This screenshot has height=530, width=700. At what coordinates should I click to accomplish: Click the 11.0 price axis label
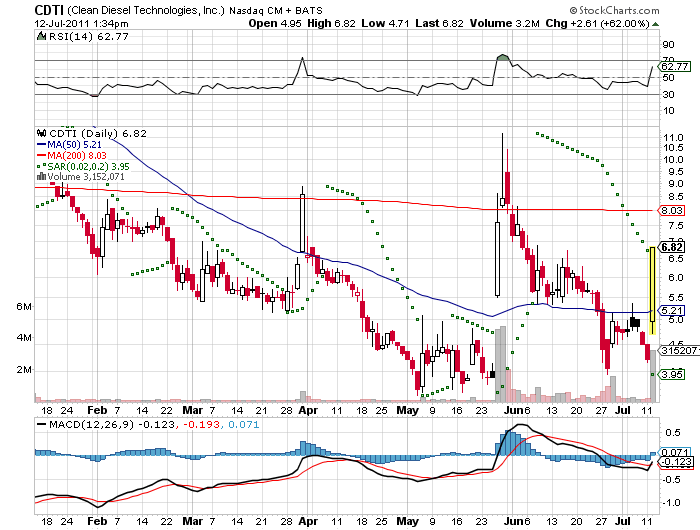point(673,138)
